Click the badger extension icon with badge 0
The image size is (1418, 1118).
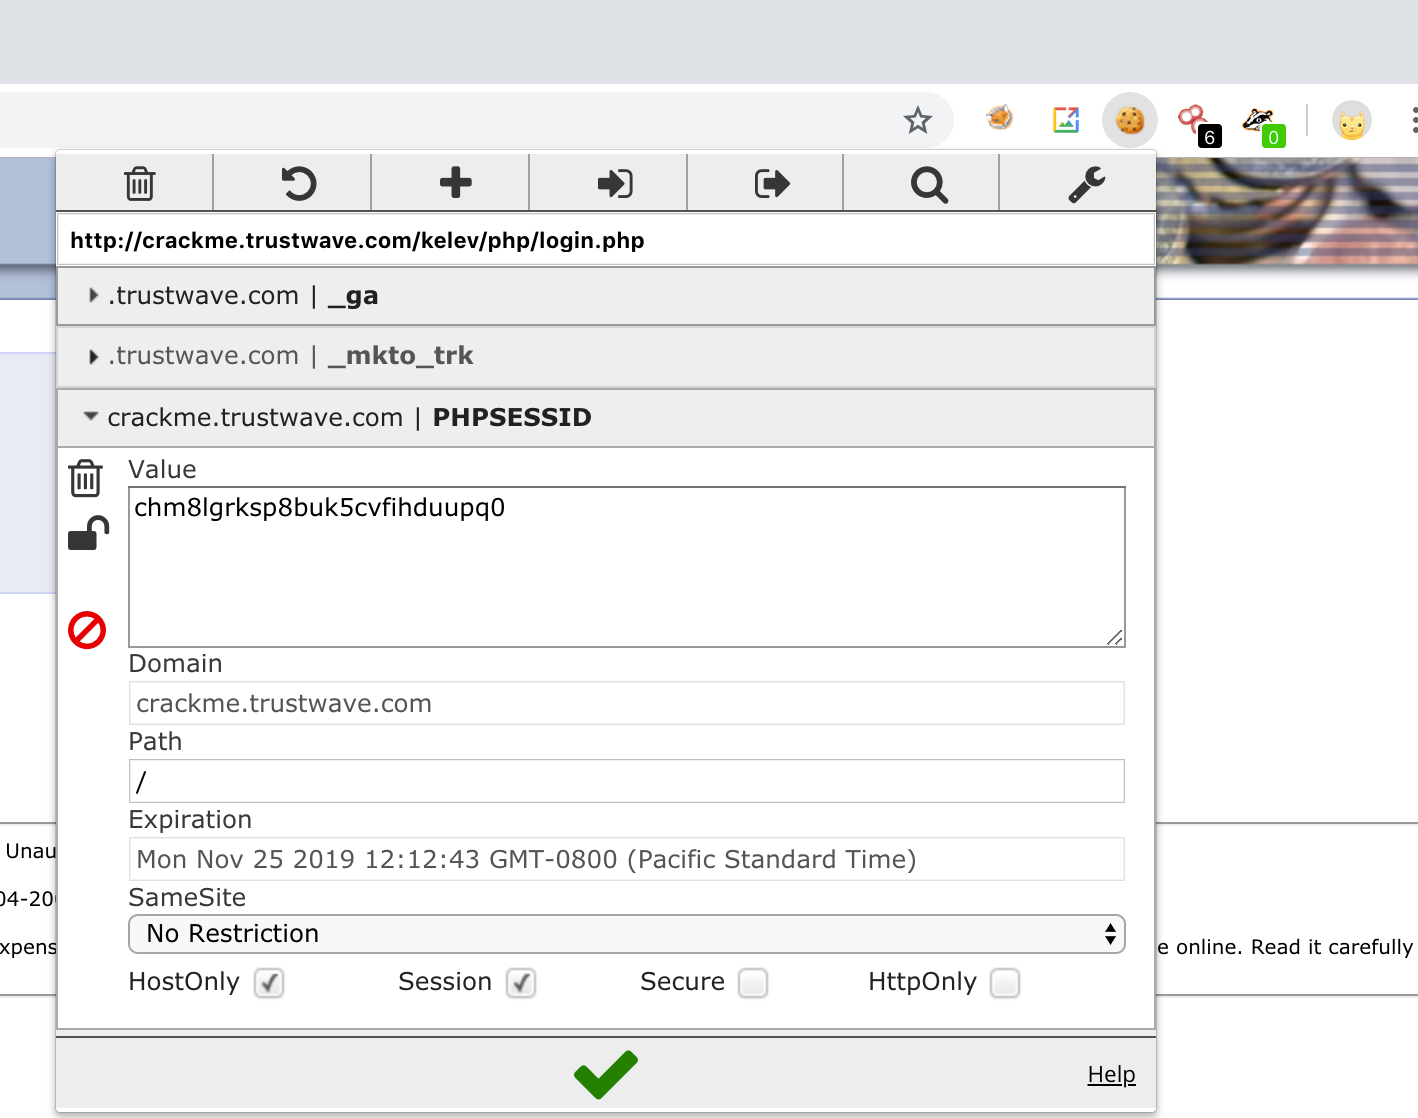(1263, 124)
